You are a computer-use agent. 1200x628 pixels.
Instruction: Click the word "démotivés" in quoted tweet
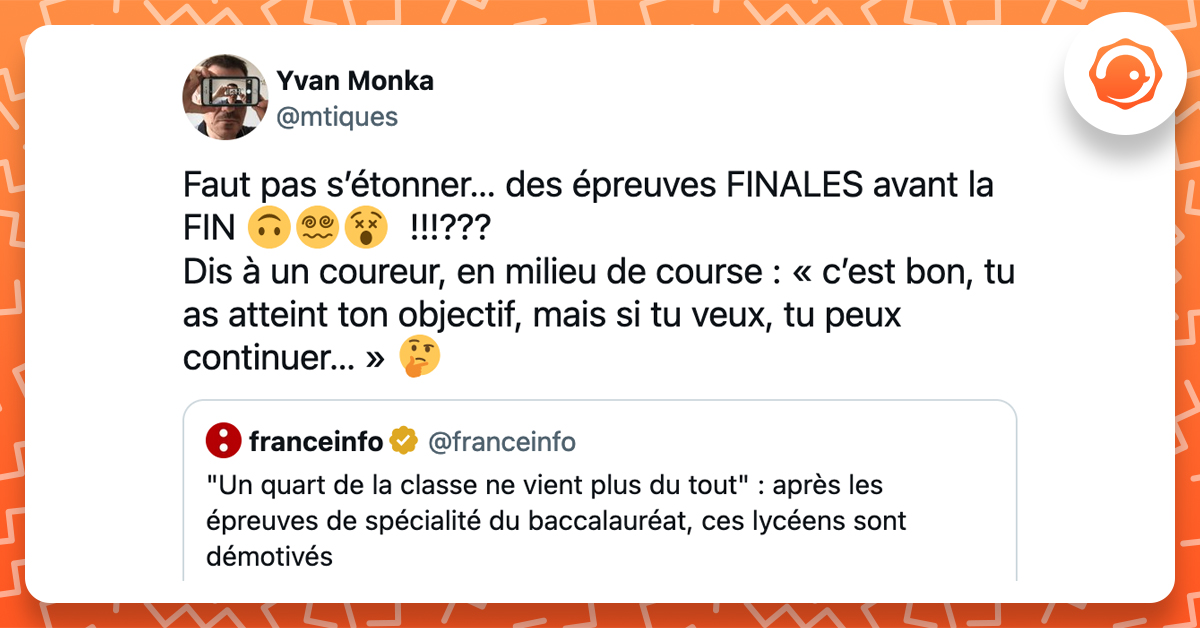click(268, 556)
